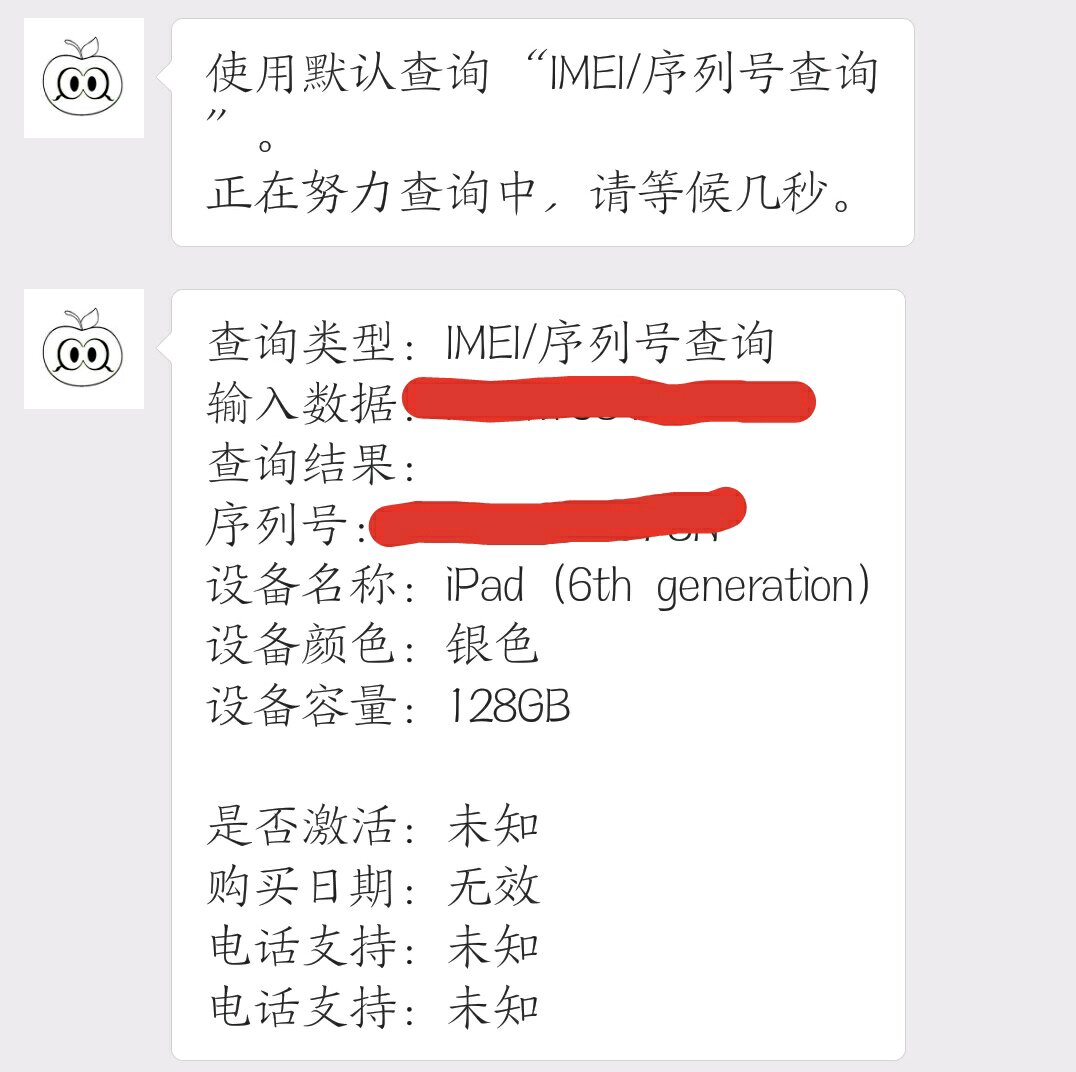Tap the 购买日期 无效 line

(373, 887)
